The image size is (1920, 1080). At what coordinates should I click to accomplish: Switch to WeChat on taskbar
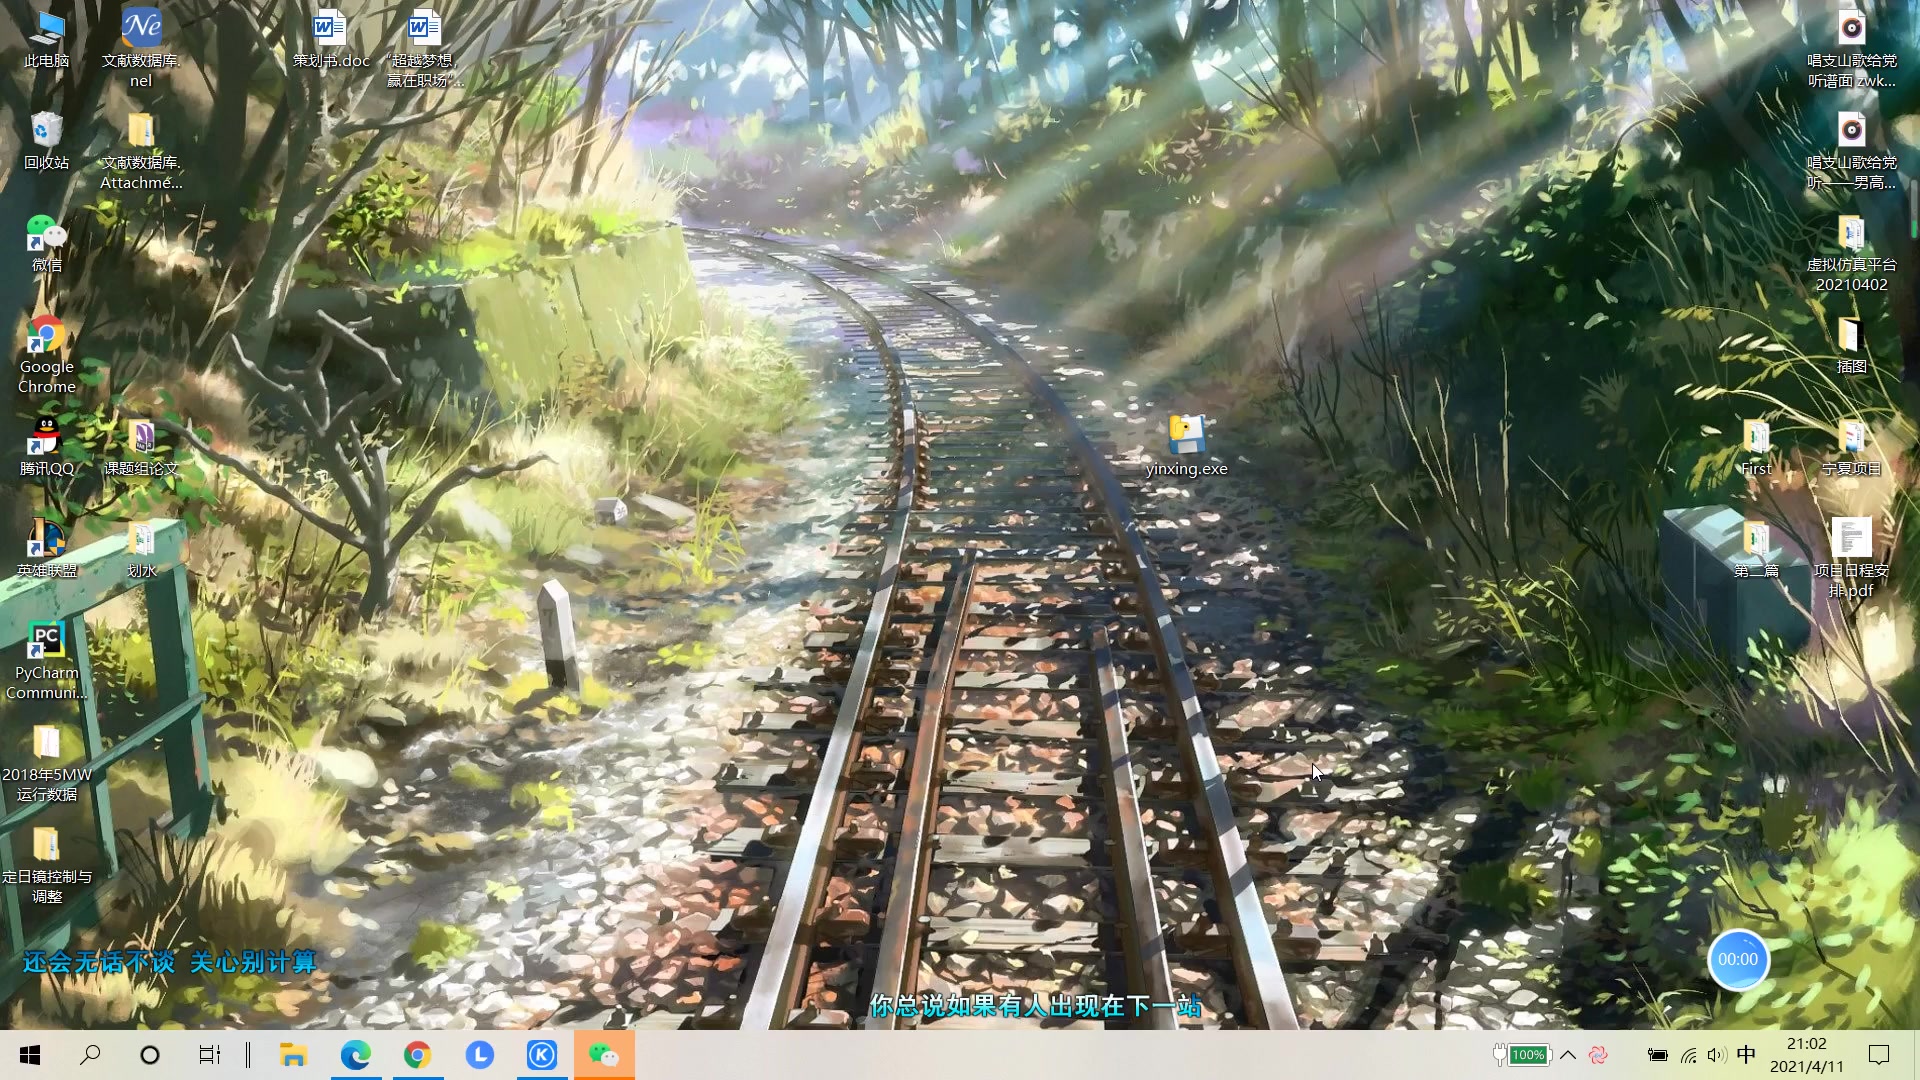point(603,1055)
